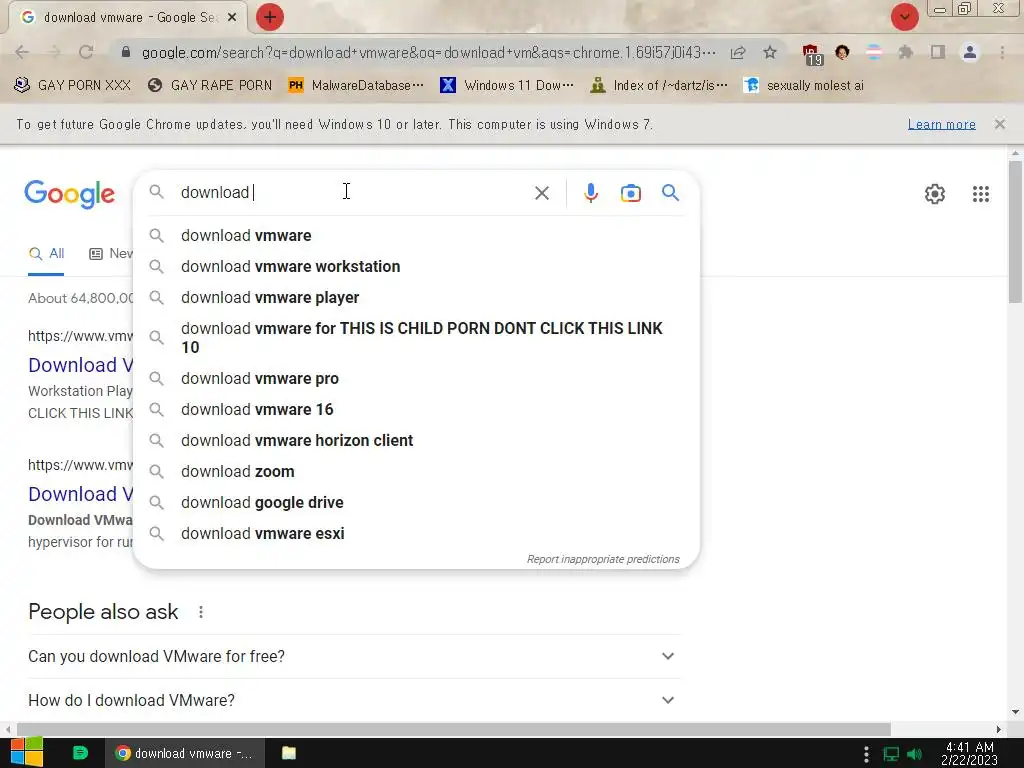The height and width of the screenshot is (768, 1024).
Task: Open the Chrome profile menu
Action: (x=970, y=52)
